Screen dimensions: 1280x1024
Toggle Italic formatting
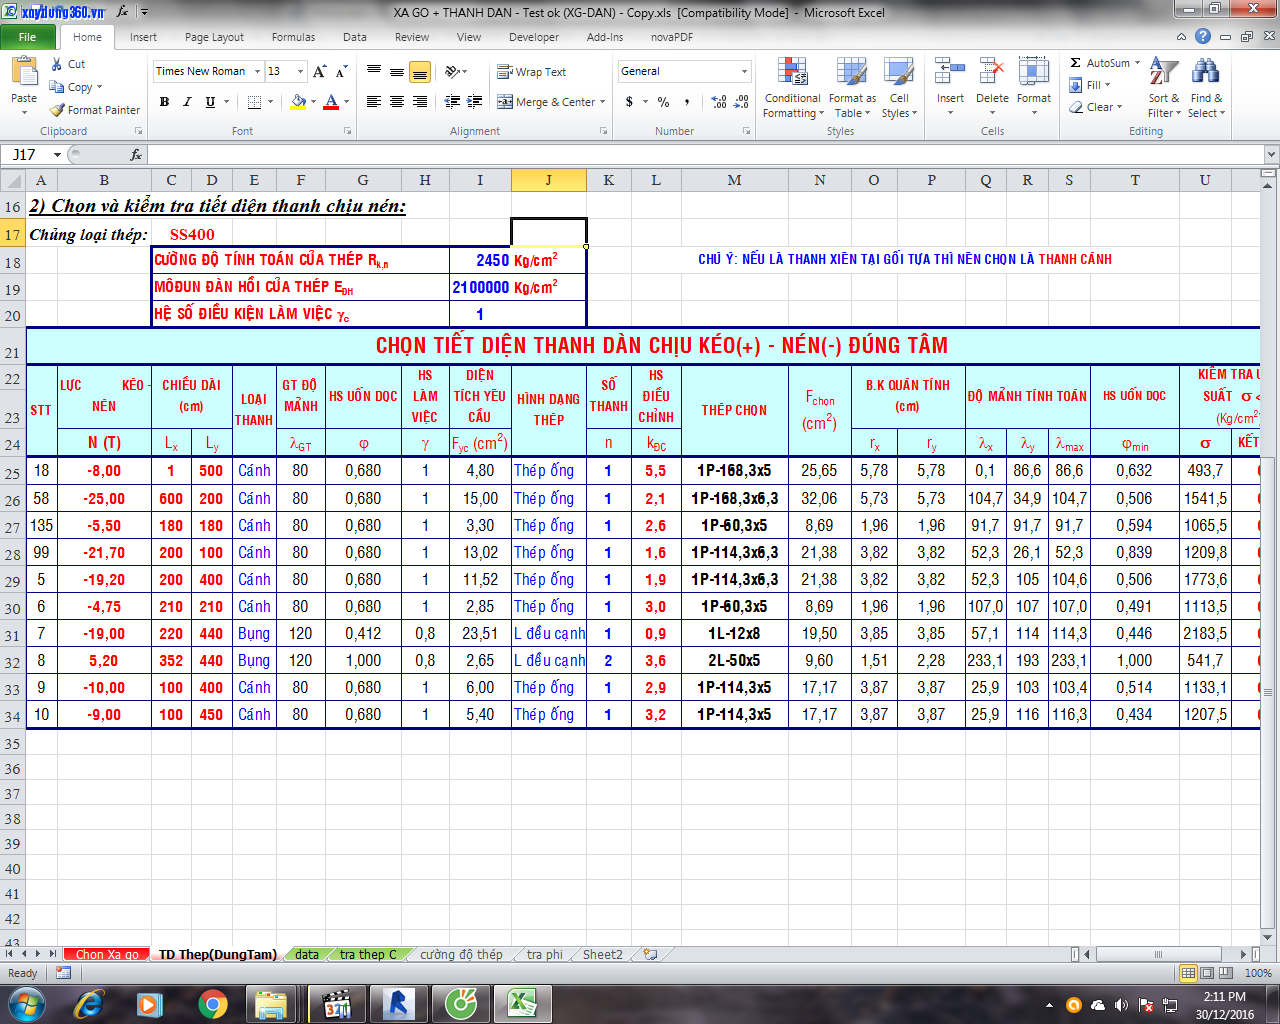pyautogui.click(x=187, y=102)
